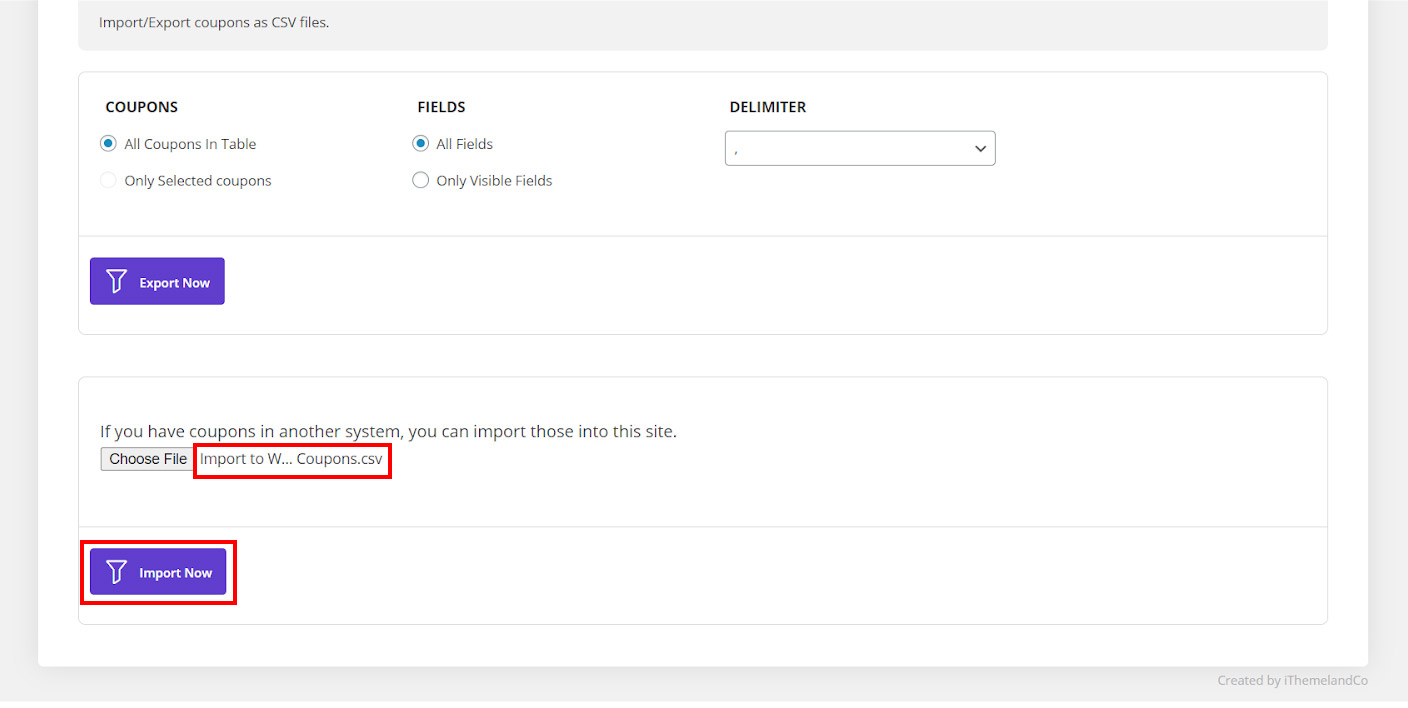The width and height of the screenshot is (1408, 708).
Task: Click the funnel icon on Import Now
Action: [x=117, y=571]
